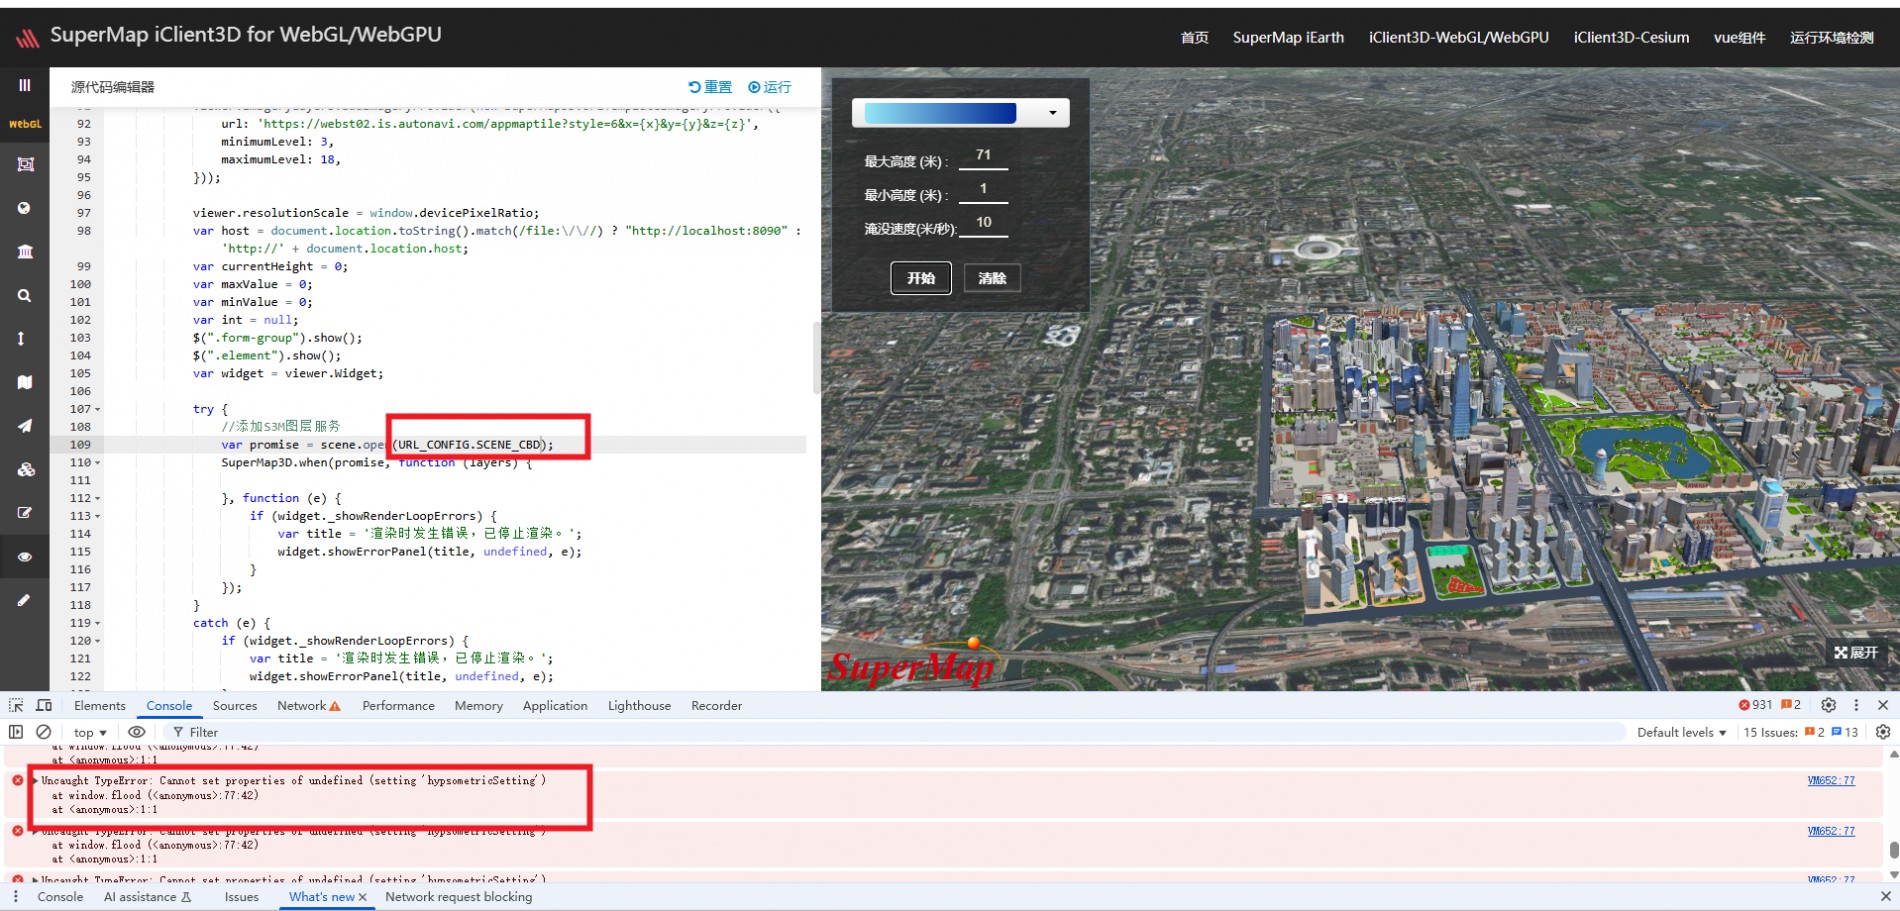Viewport: 1900px width, 911px height.
Task: Open the layer frame icon in sidebar
Action: (x=25, y=164)
